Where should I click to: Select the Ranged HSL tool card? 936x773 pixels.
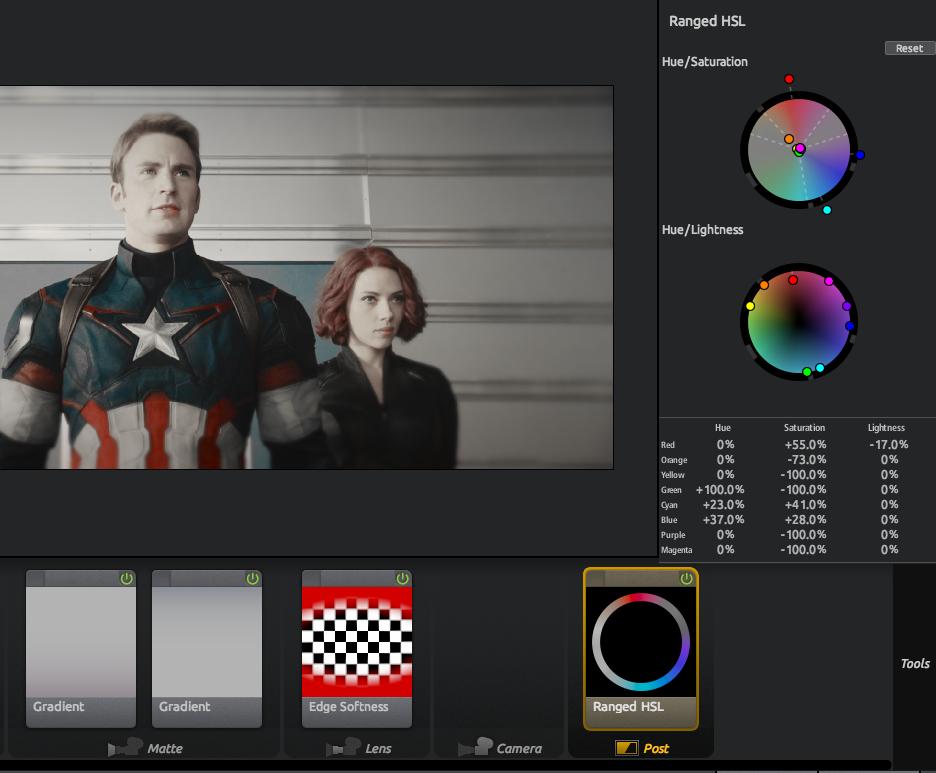click(641, 649)
